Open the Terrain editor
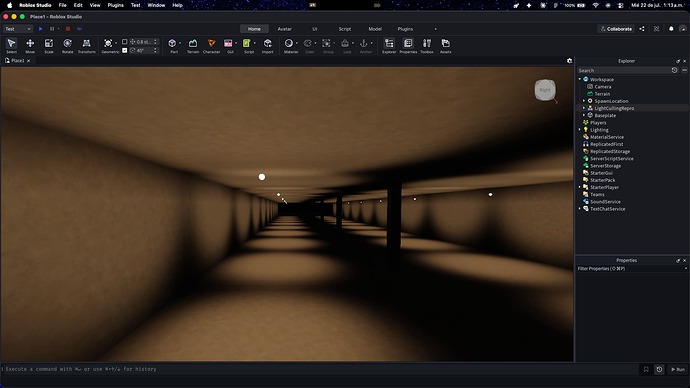 193,45
